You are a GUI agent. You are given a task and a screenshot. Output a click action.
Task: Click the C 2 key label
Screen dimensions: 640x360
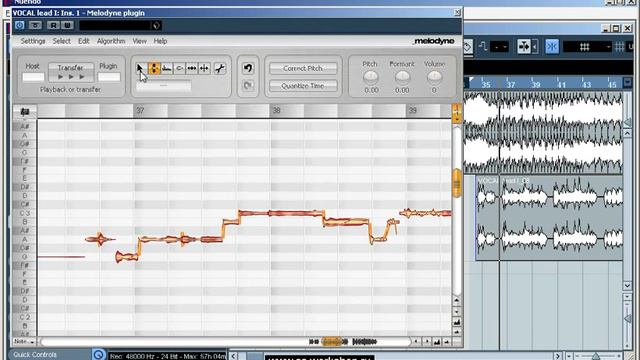click(24, 317)
